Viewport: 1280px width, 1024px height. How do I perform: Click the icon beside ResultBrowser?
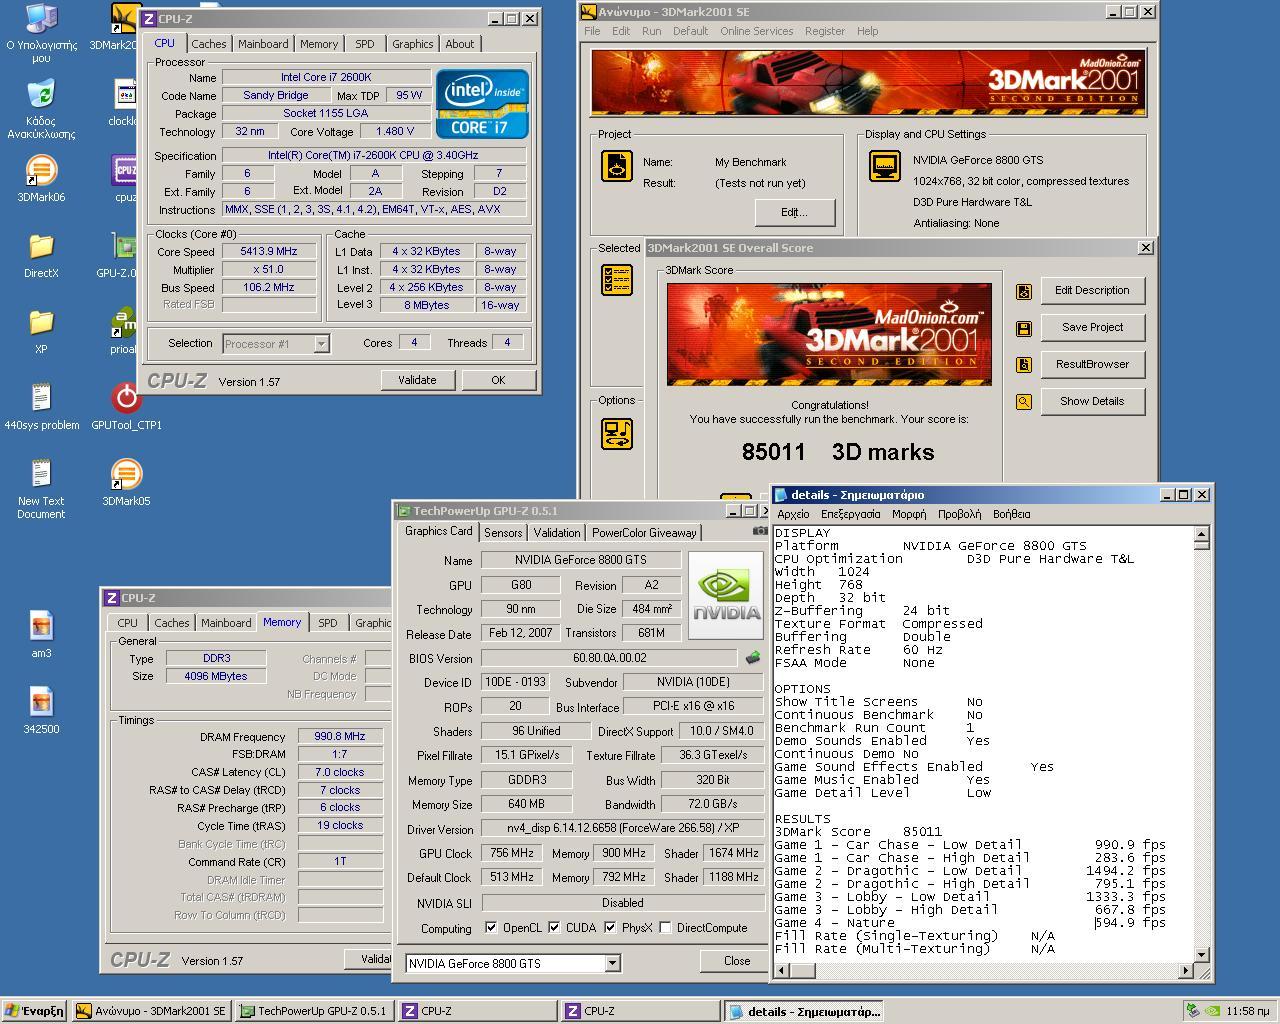pos(1024,365)
